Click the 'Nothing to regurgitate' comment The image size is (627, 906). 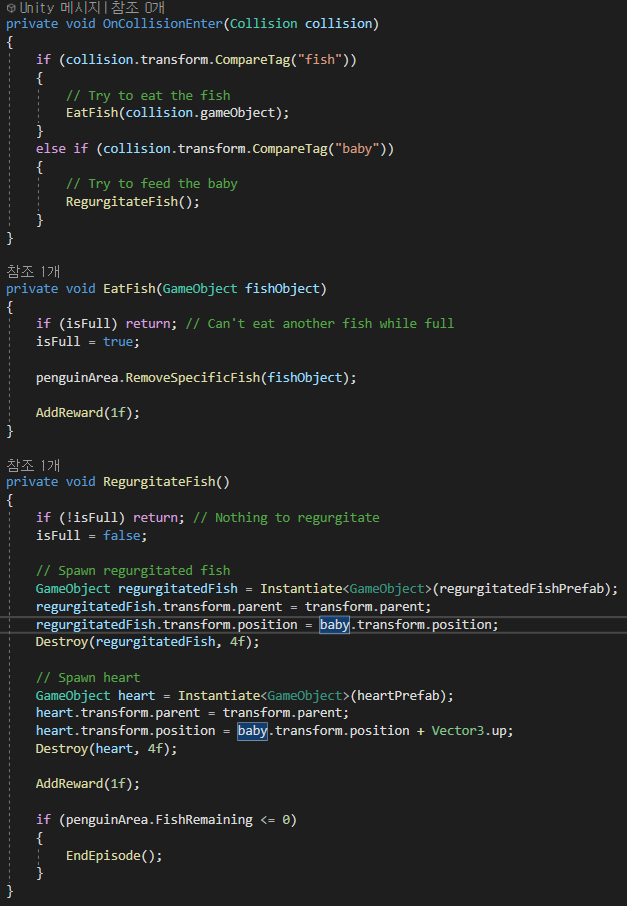click(286, 518)
